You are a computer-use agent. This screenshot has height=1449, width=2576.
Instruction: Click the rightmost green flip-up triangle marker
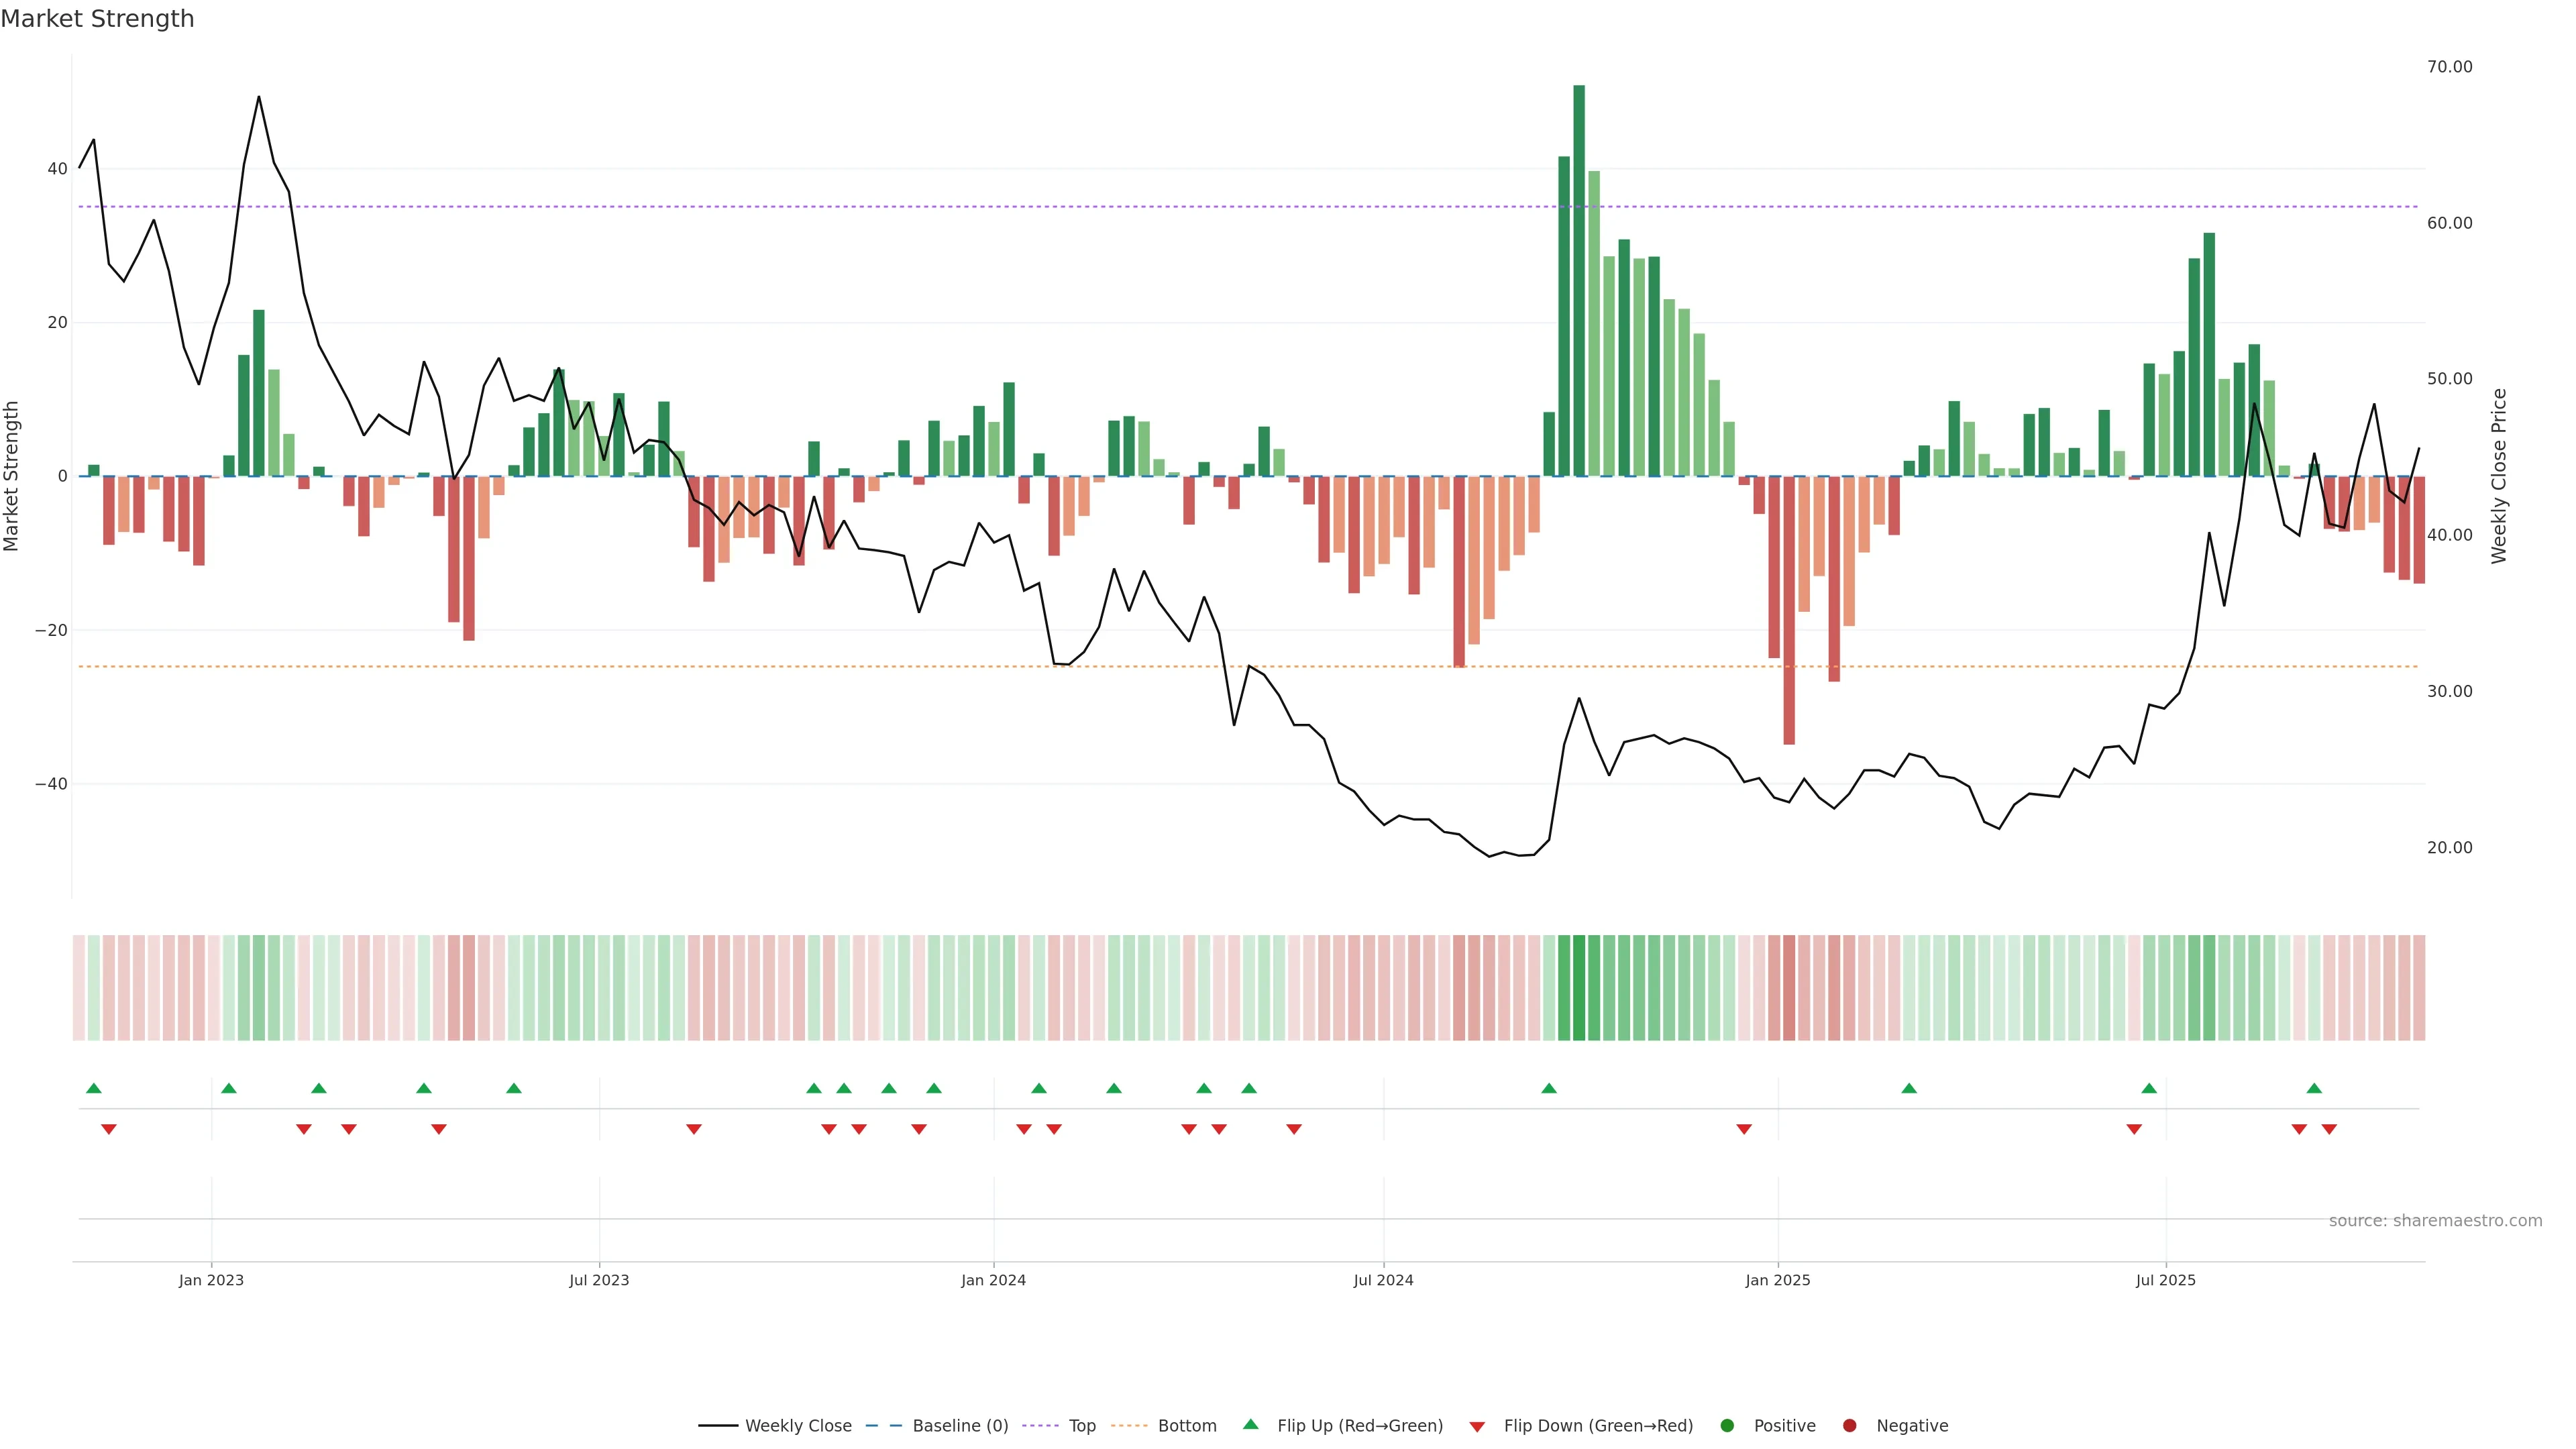[2314, 1088]
